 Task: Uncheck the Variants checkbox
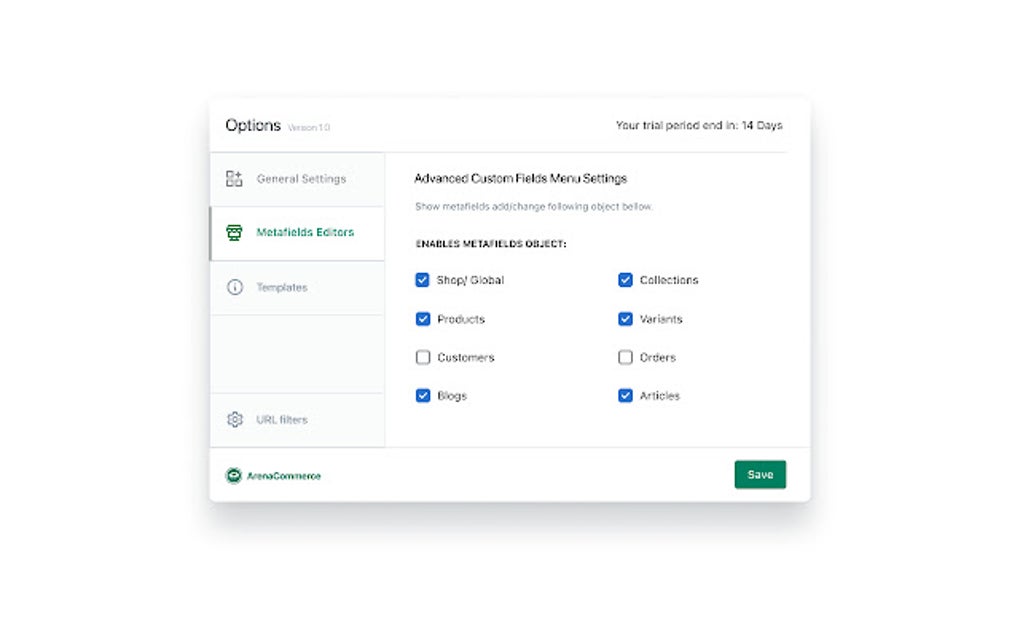tap(625, 319)
